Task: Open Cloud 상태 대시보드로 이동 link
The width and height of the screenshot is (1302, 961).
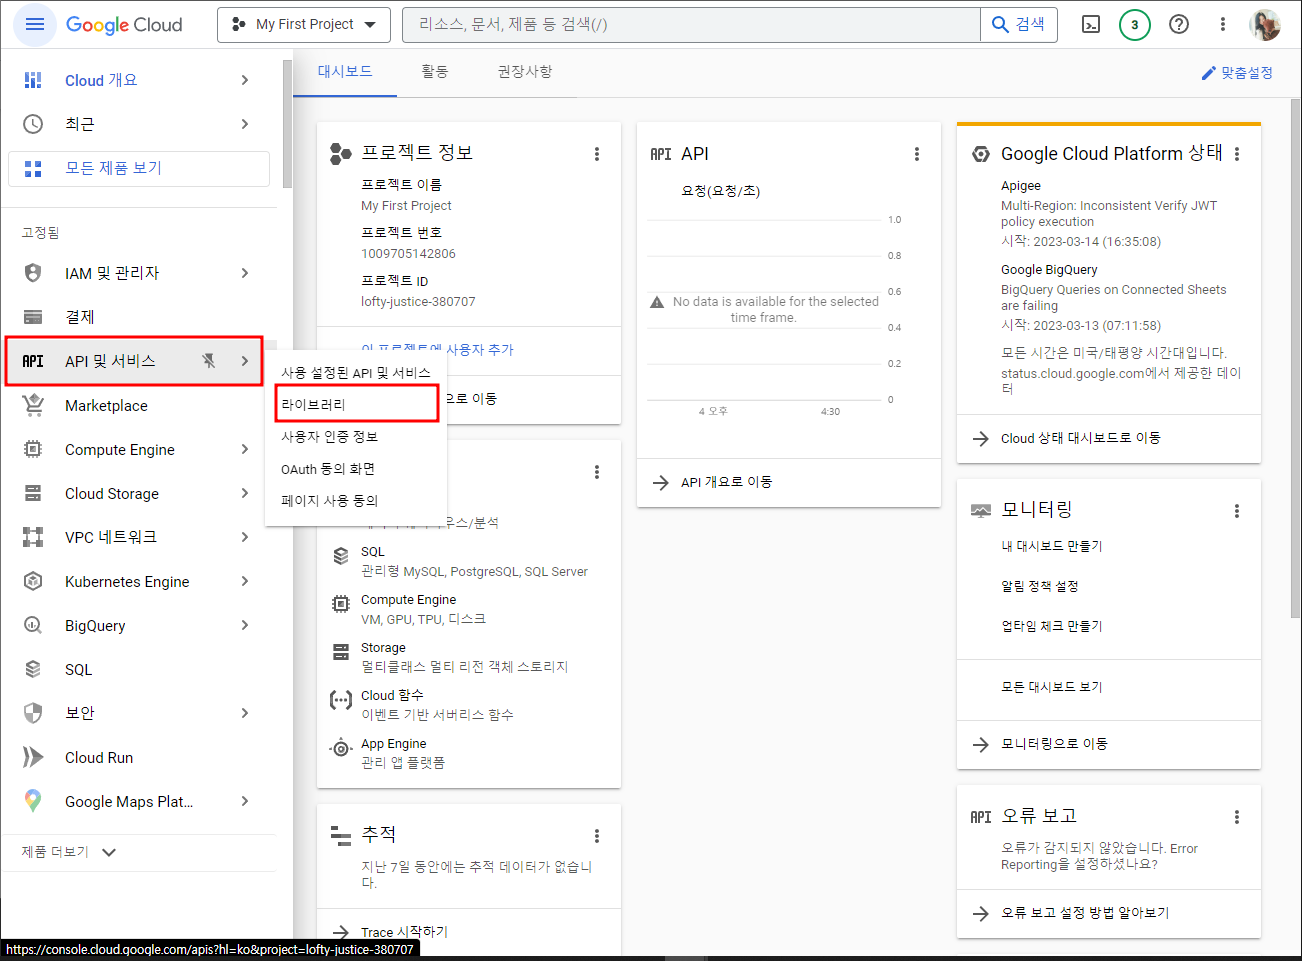Action: coord(1080,438)
